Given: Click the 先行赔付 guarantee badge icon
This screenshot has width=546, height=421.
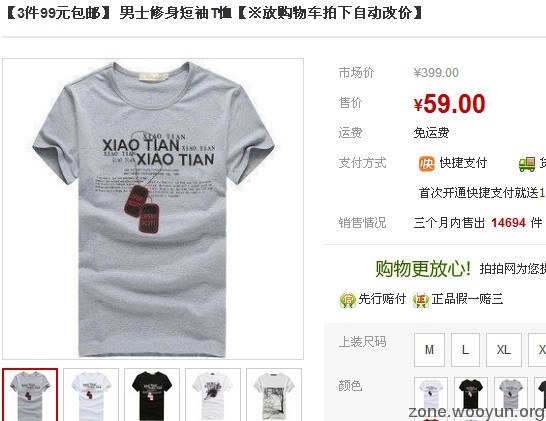Looking at the screenshot, I should (x=347, y=299).
